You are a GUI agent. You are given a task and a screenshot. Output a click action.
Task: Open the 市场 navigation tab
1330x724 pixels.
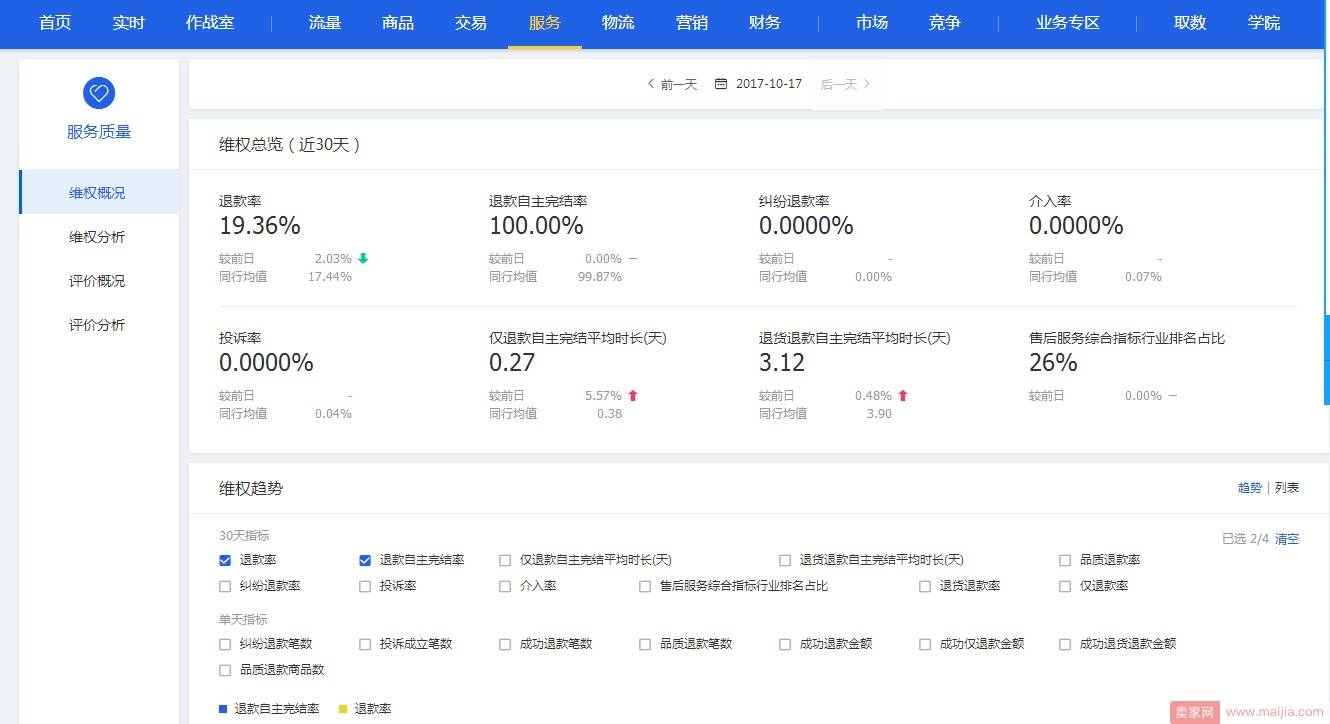click(x=872, y=23)
